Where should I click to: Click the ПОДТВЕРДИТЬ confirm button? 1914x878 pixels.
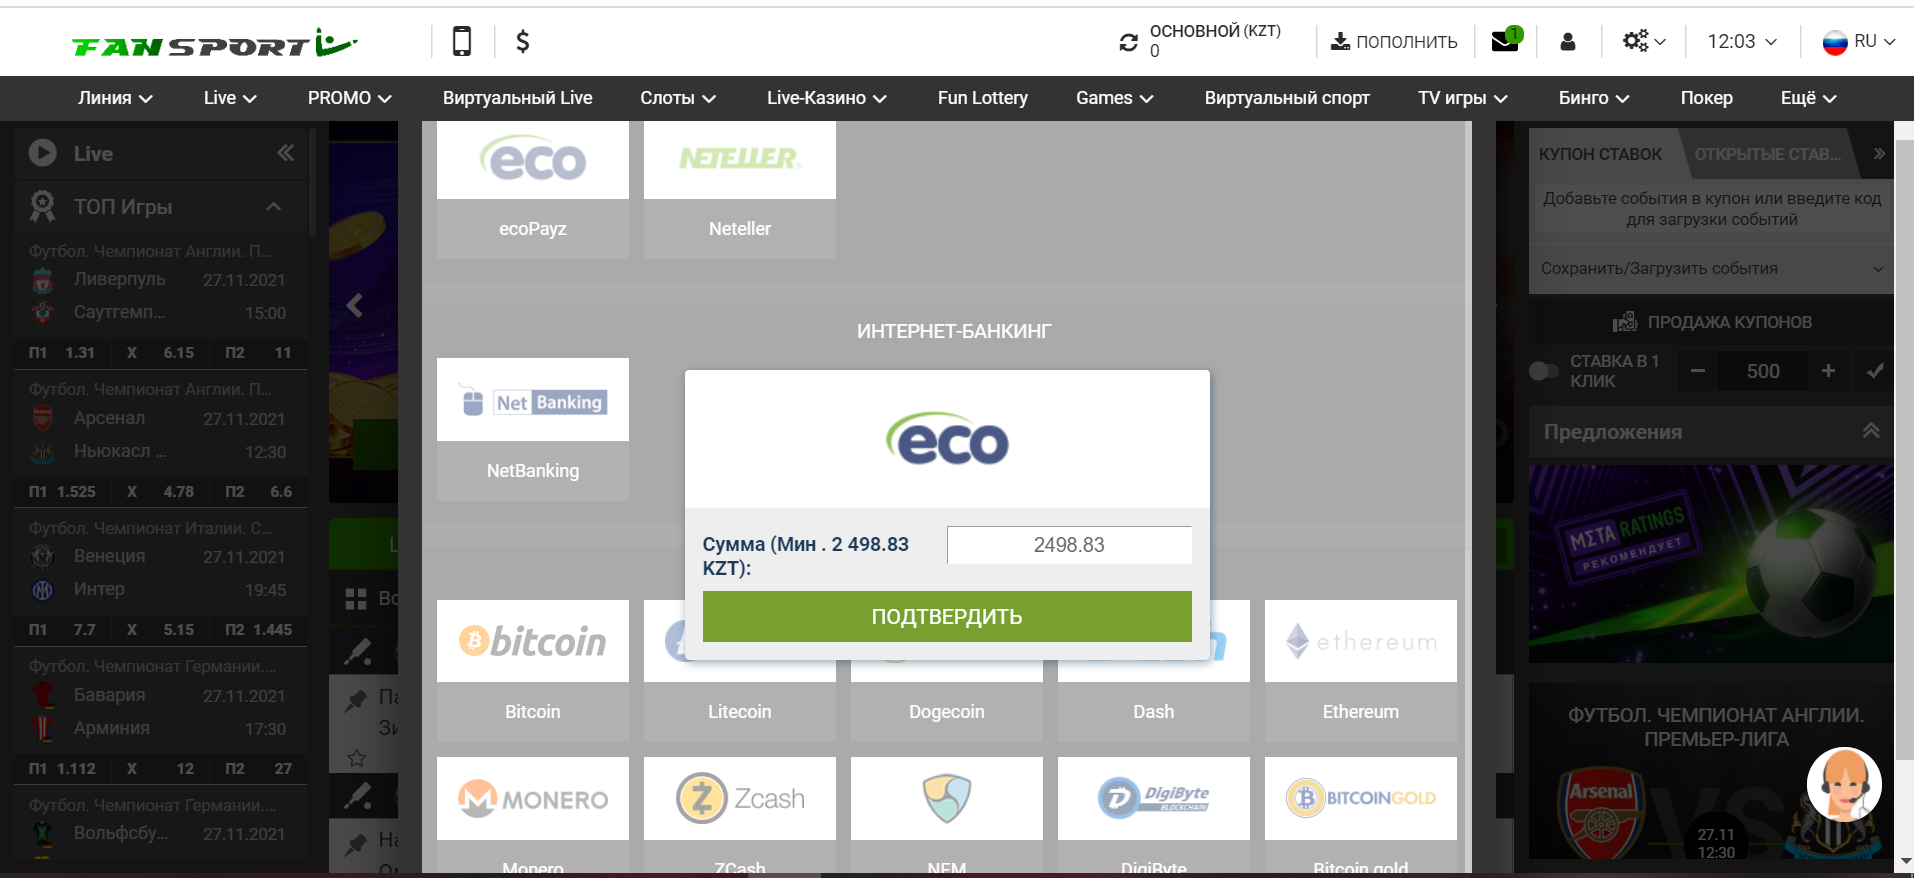(x=947, y=616)
